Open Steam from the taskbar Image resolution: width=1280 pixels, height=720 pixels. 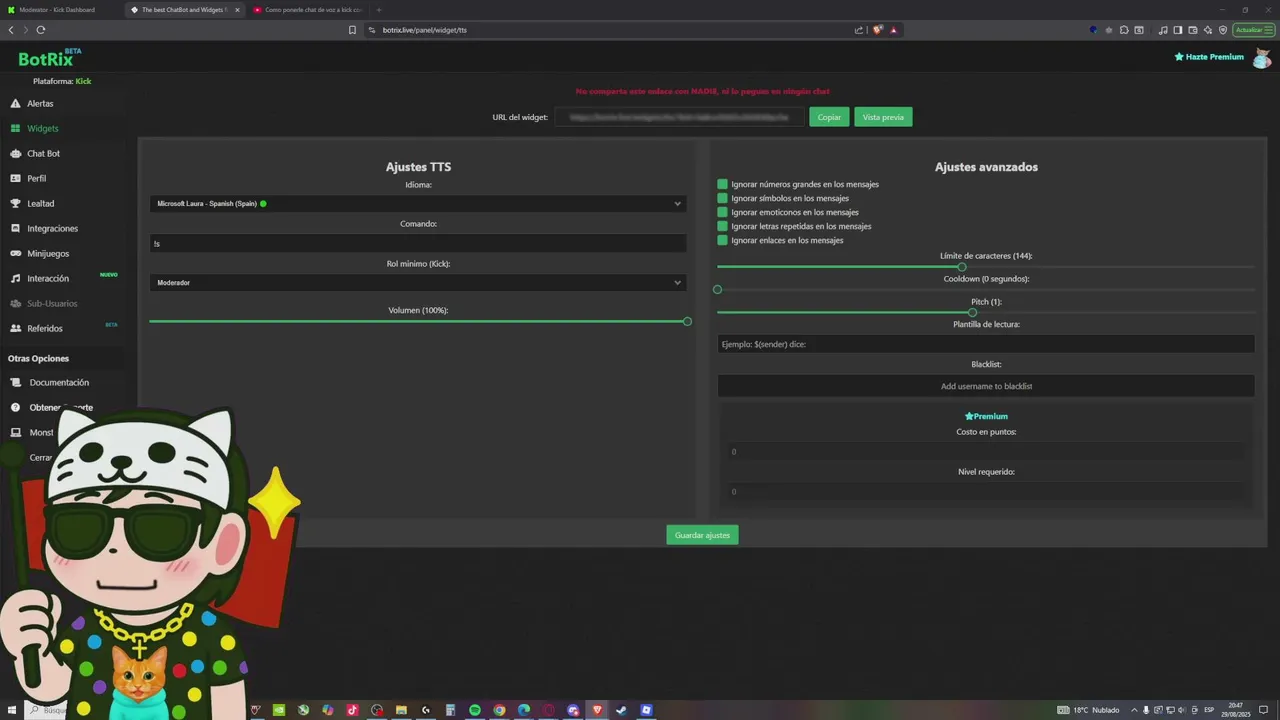coord(621,710)
